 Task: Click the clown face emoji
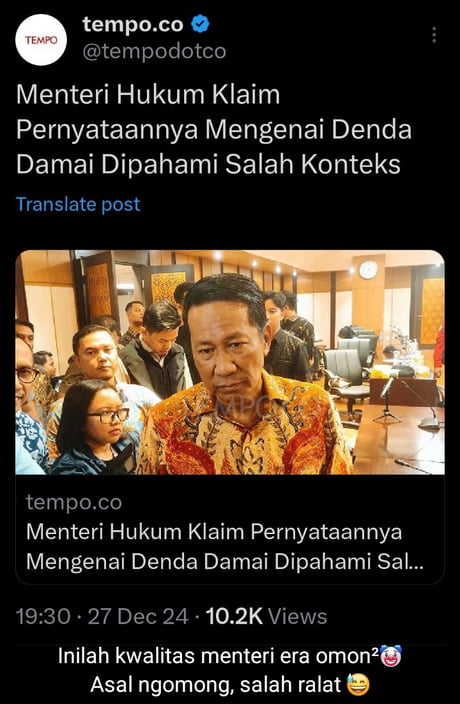coord(391,657)
